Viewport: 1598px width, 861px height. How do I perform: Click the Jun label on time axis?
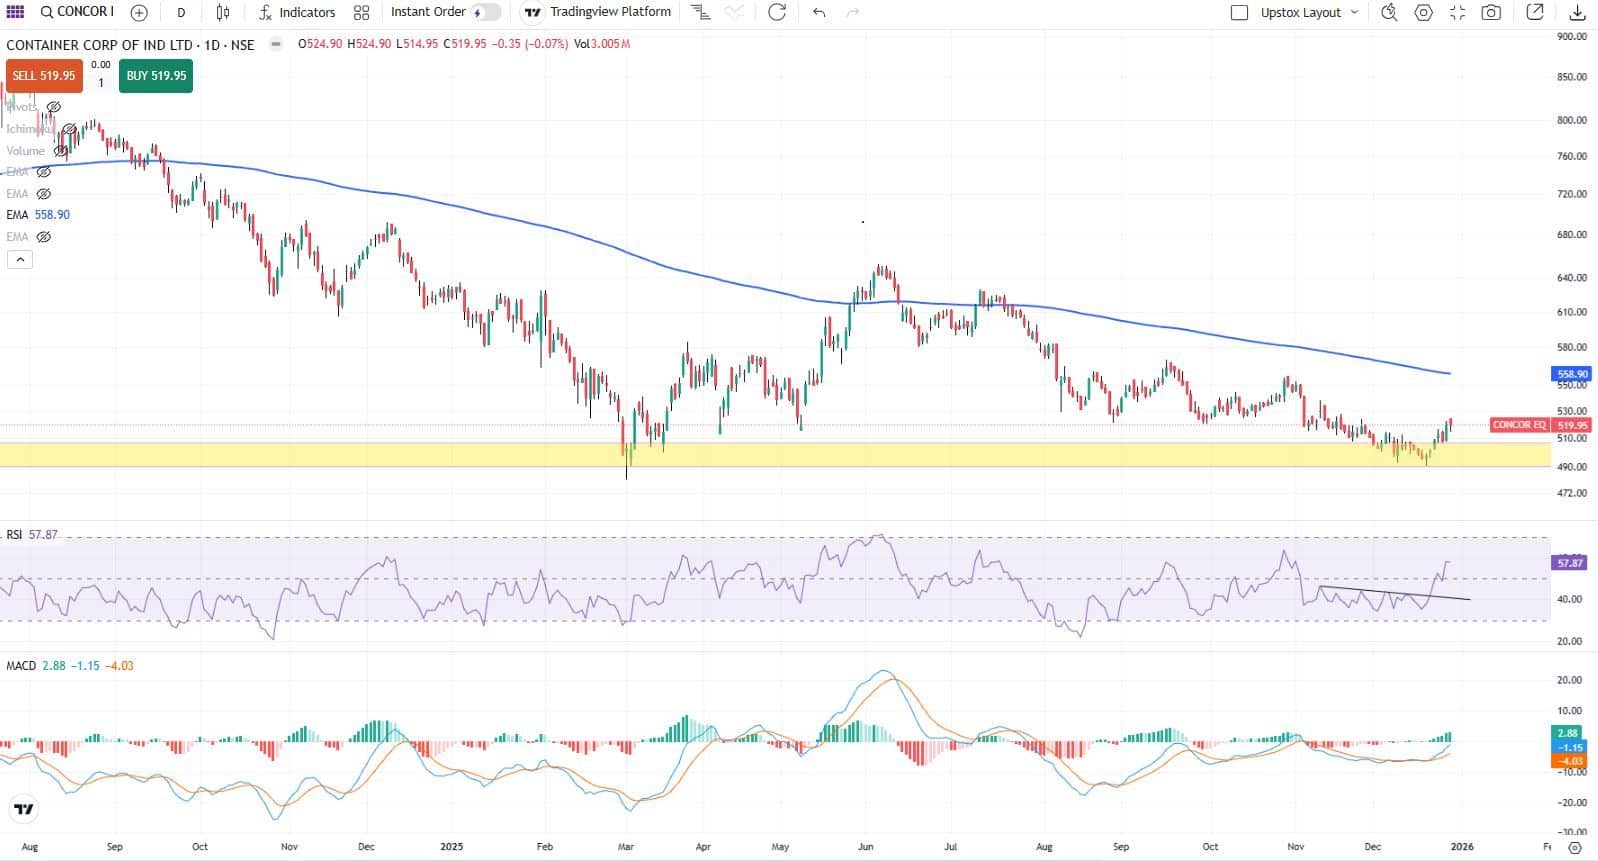pyautogui.click(x=865, y=847)
